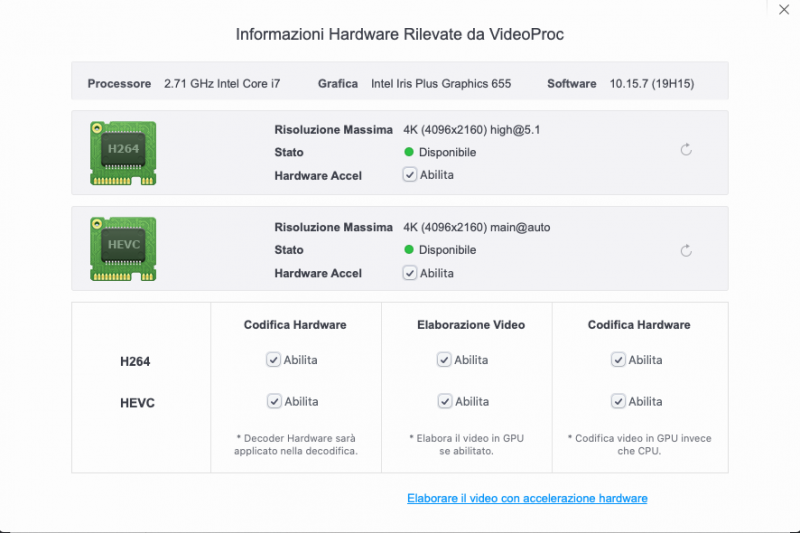The width and height of the screenshot is (800, 533).
Task: Refresh the HEVC codec detection
Action: (686, 251)
